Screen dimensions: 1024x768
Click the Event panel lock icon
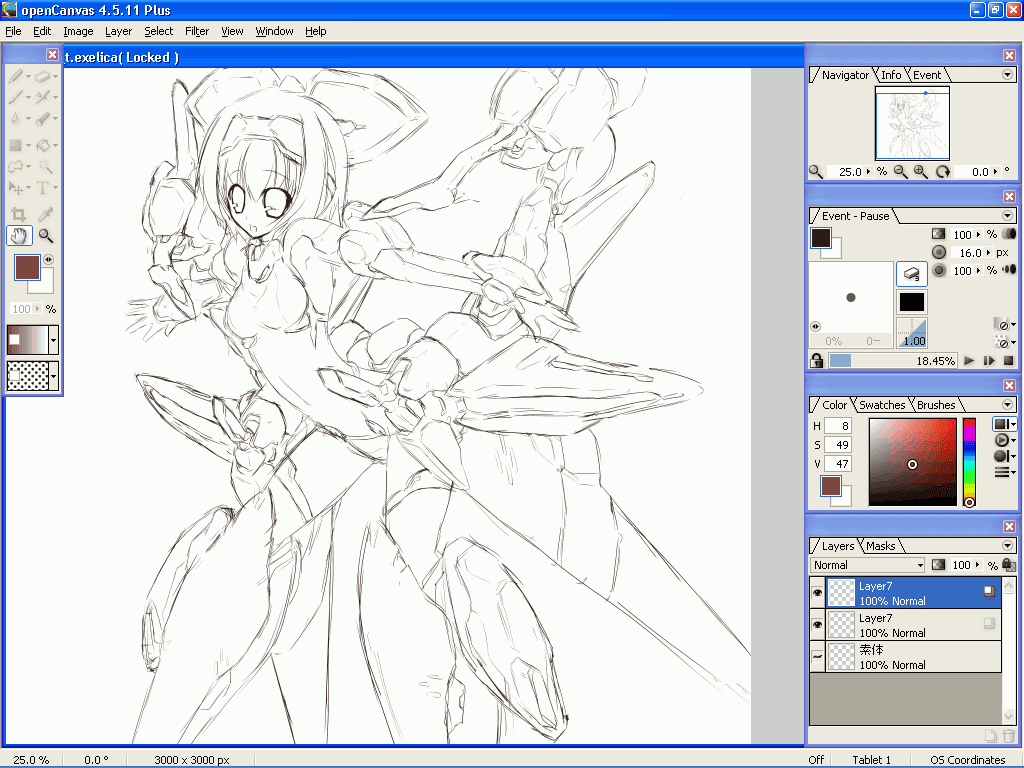pos(816,360)
